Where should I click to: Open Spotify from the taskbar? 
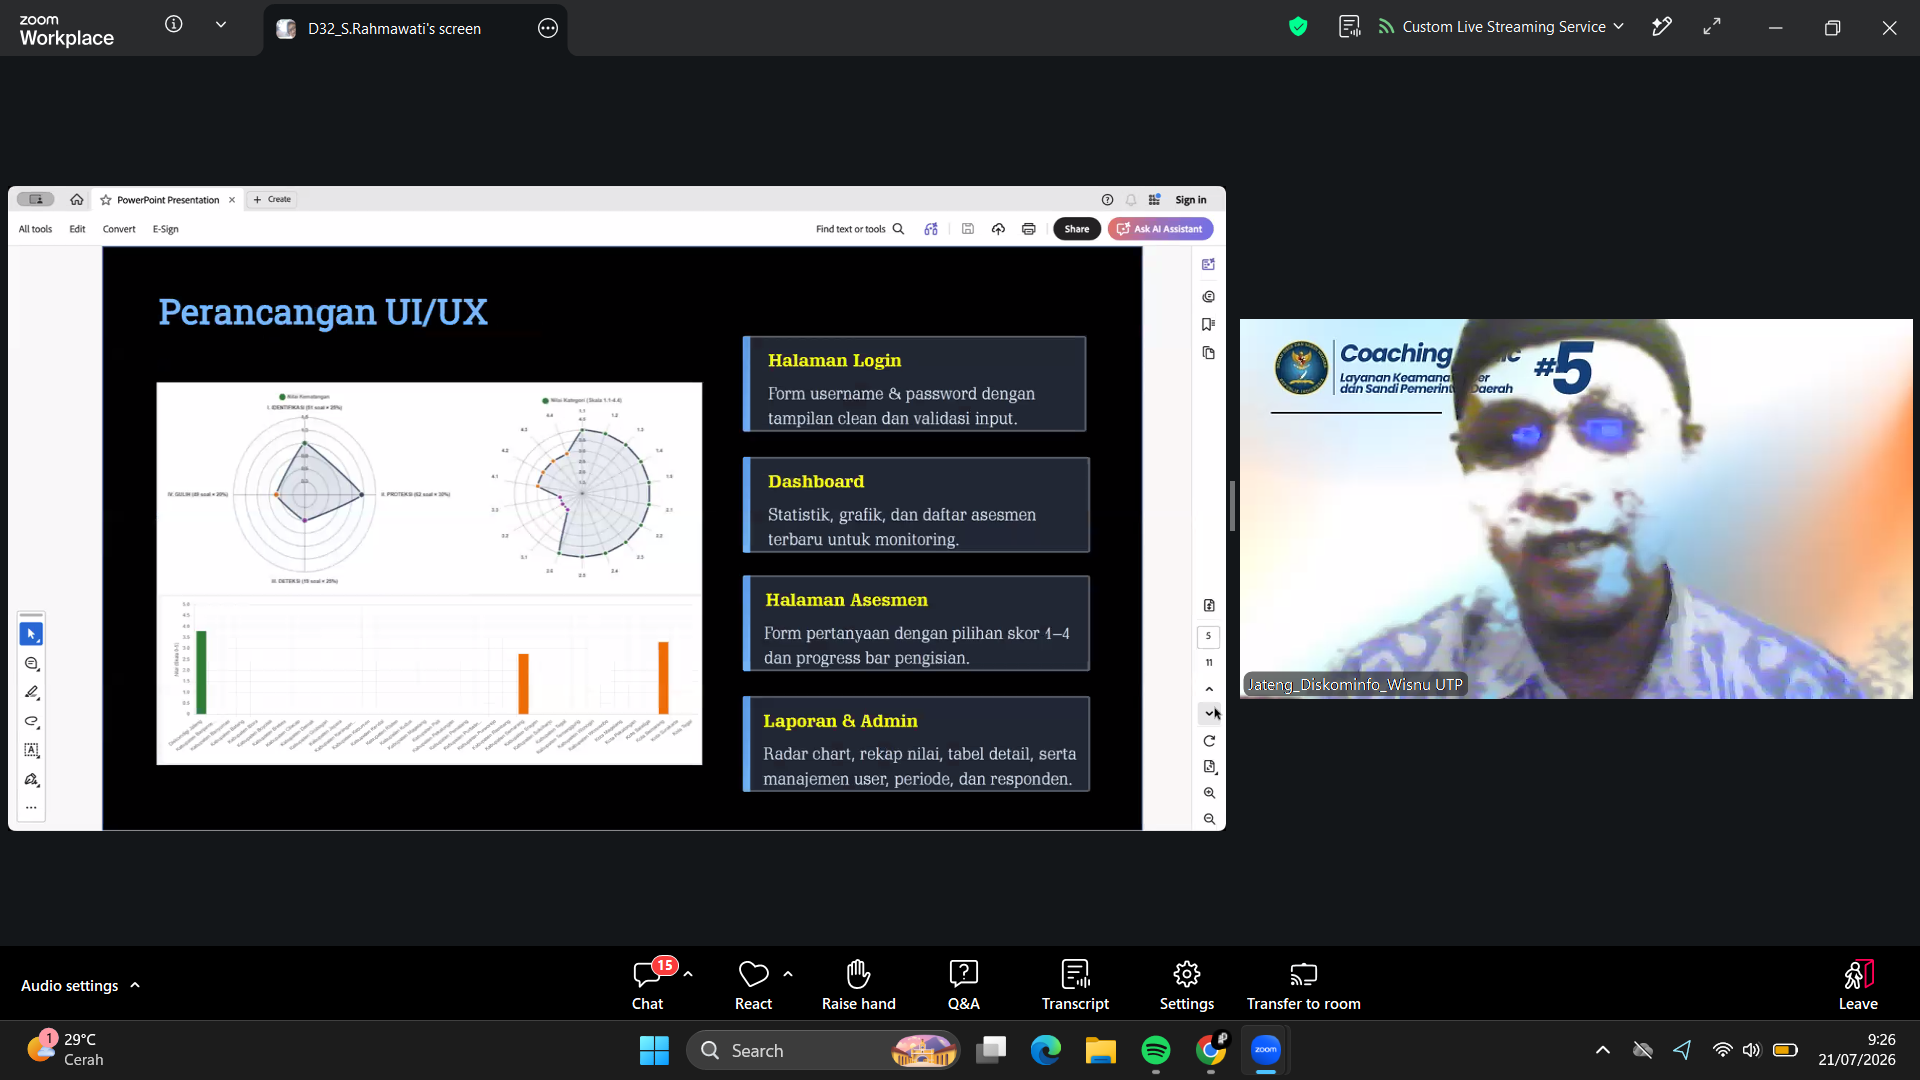coord(1155,1050)
